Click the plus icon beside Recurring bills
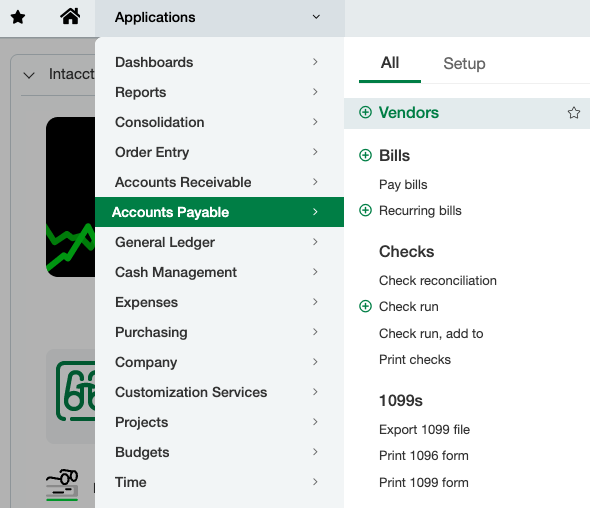 click(x=365, y=210)
